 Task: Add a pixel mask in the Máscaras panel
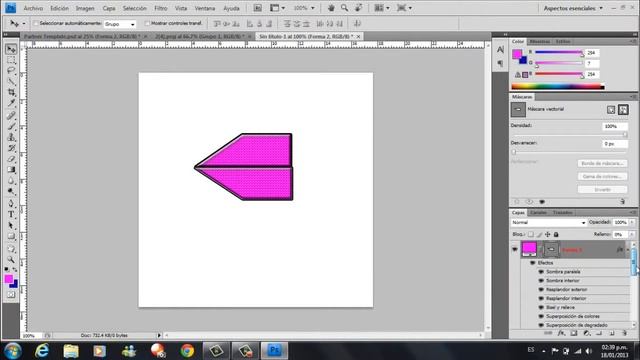[611, 109]
